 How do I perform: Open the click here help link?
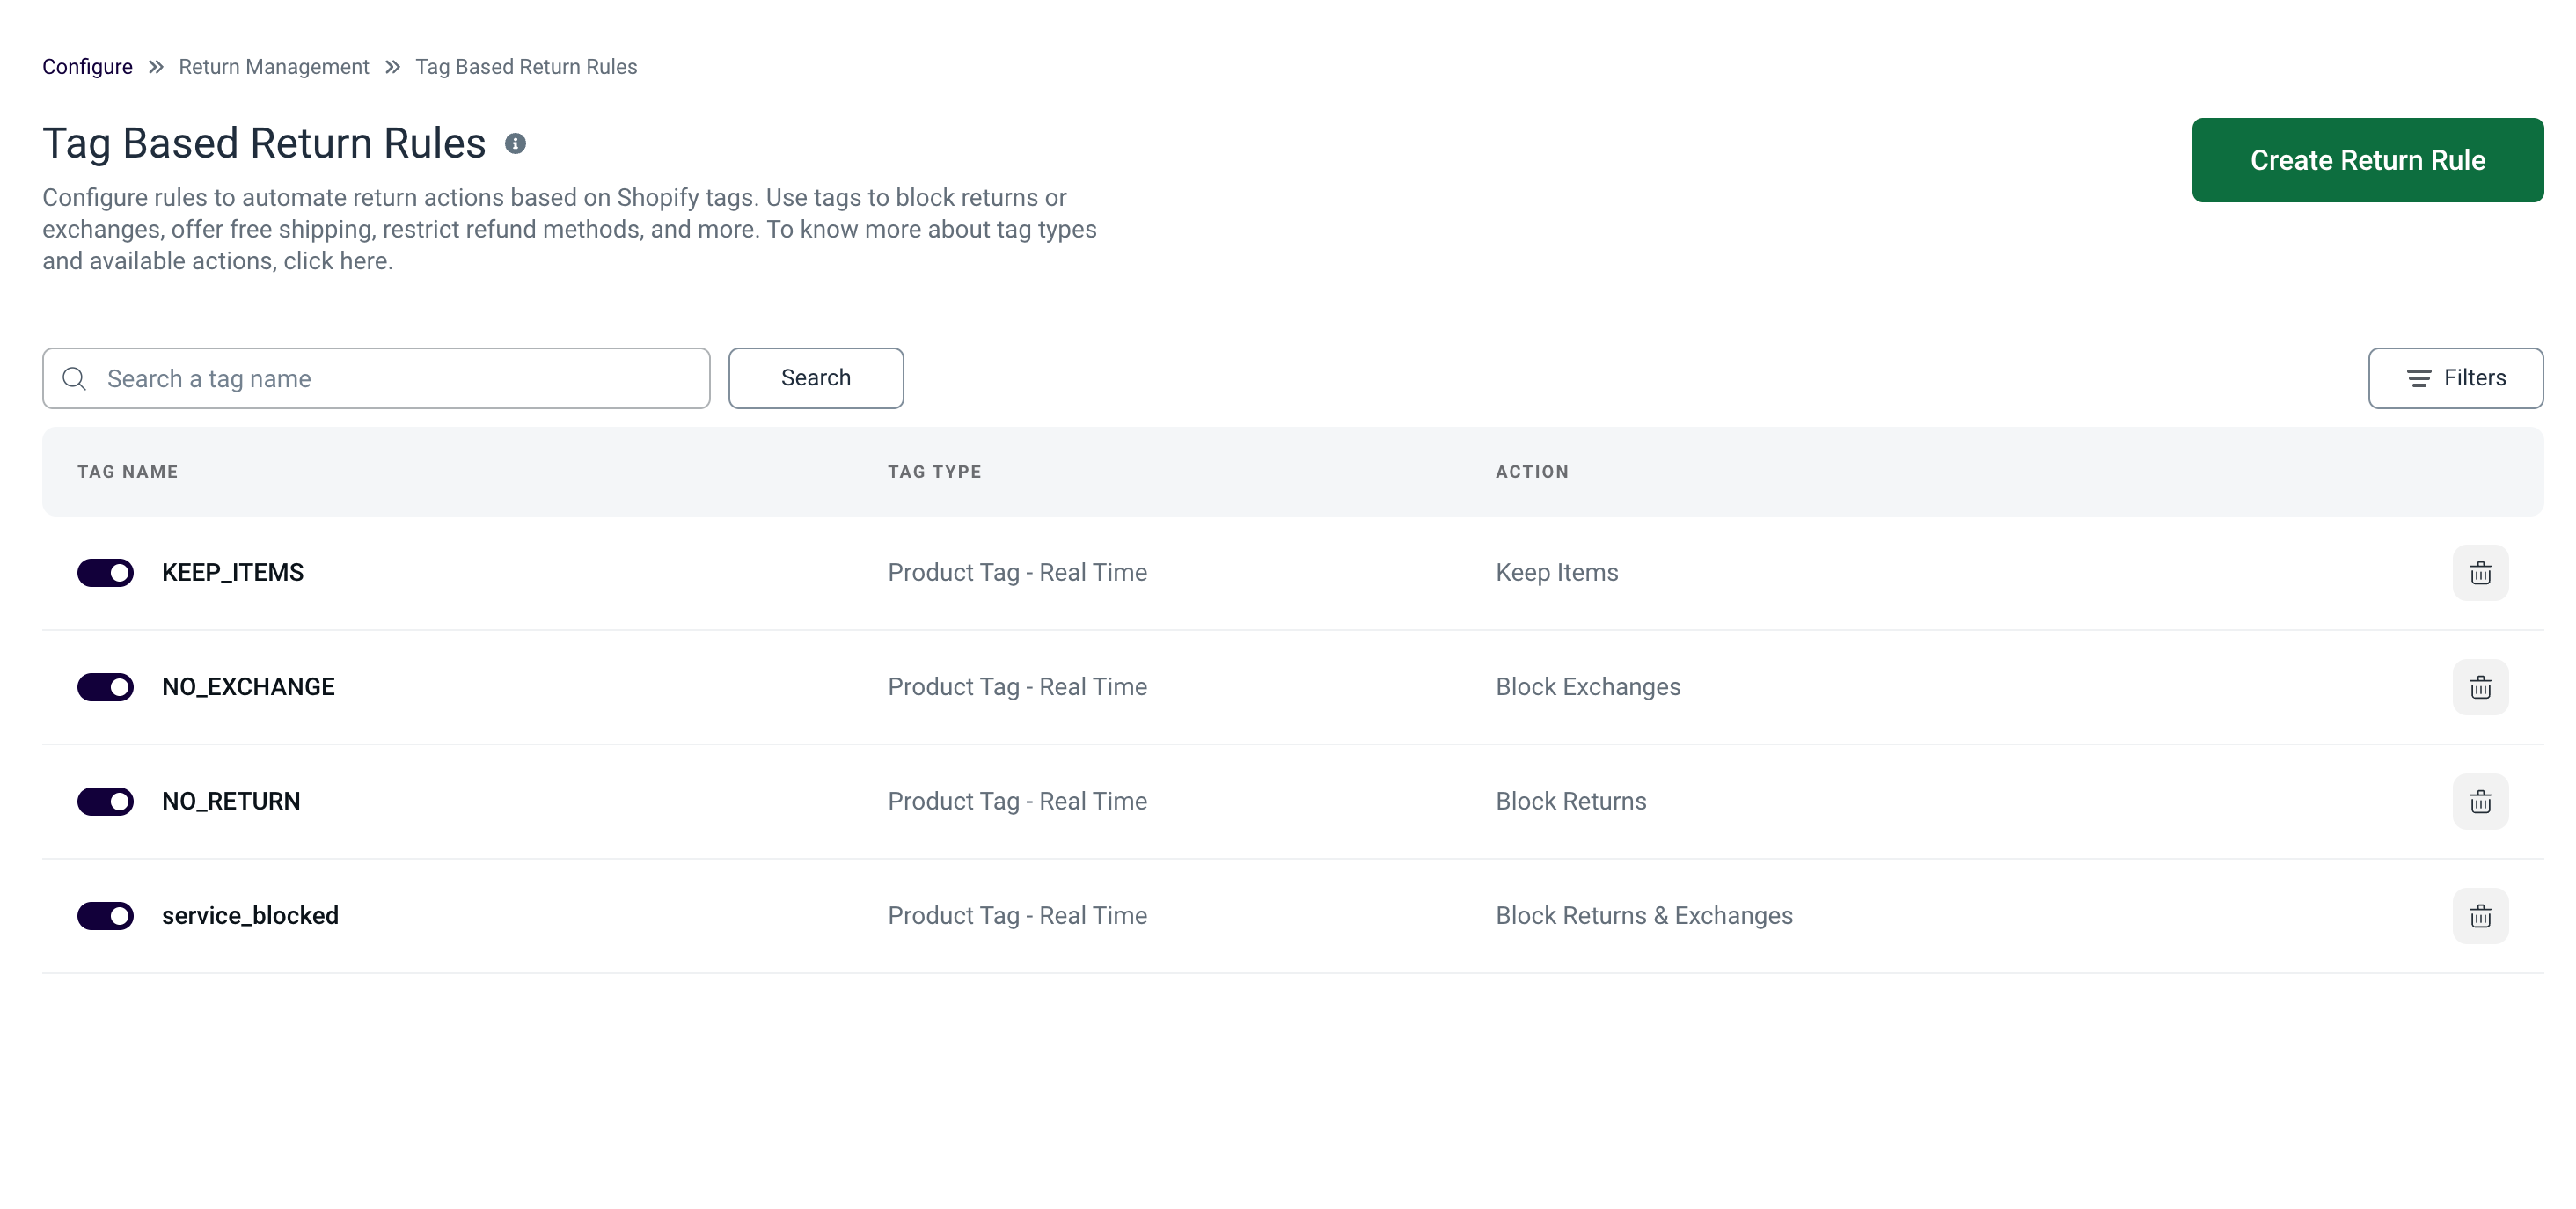click(337, 262)
